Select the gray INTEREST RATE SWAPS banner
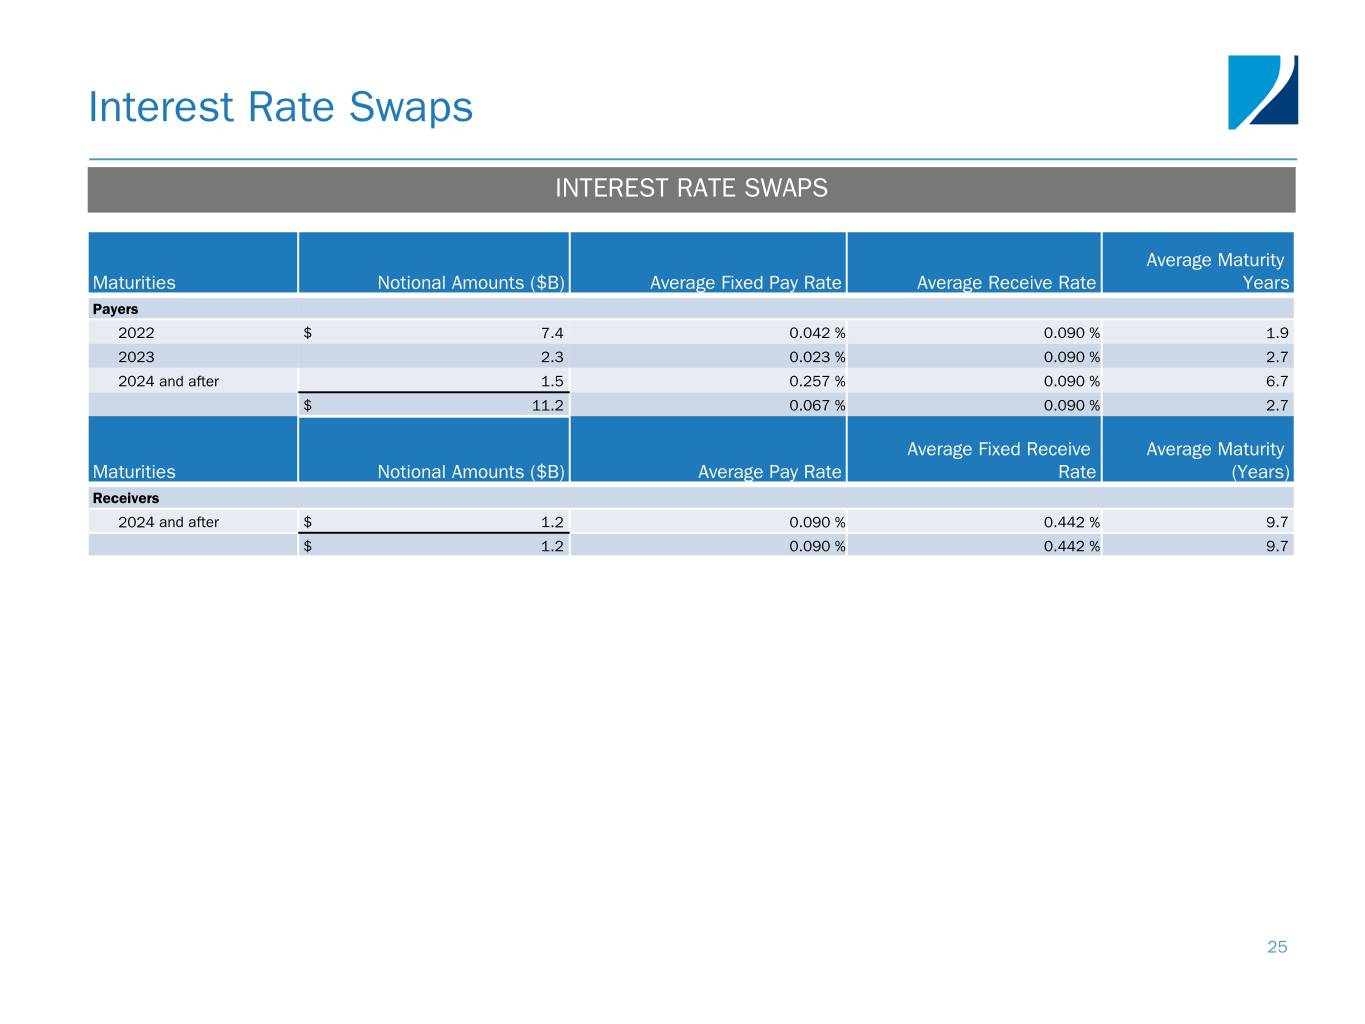The image size is (1365, 1024). (691, 189)
